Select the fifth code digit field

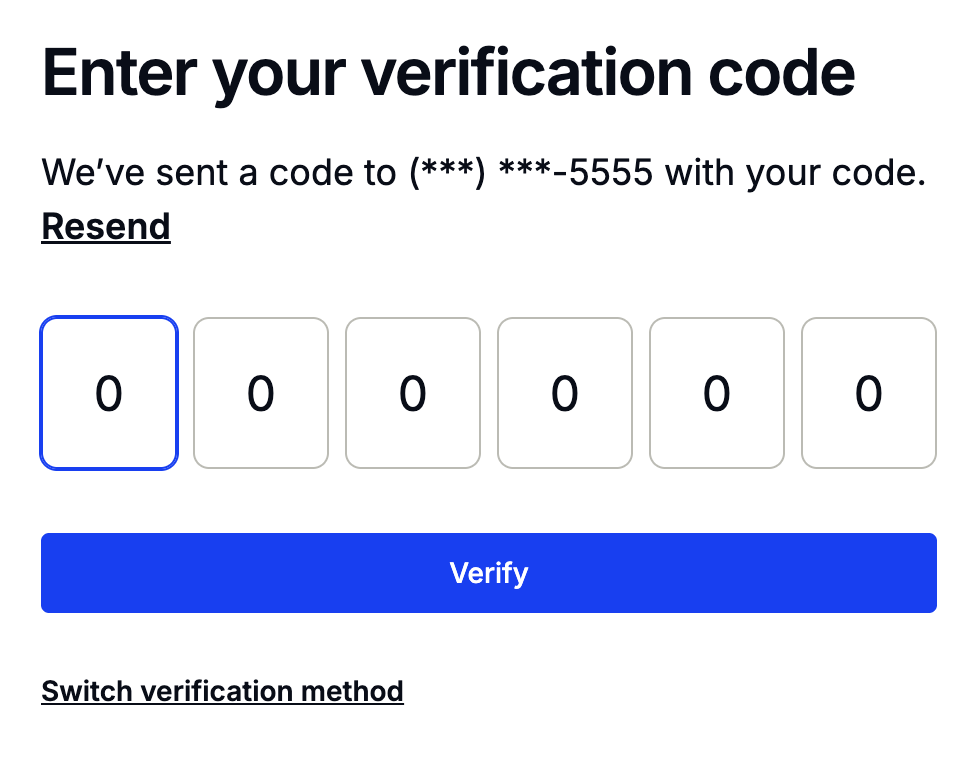[x=717, y=393]
